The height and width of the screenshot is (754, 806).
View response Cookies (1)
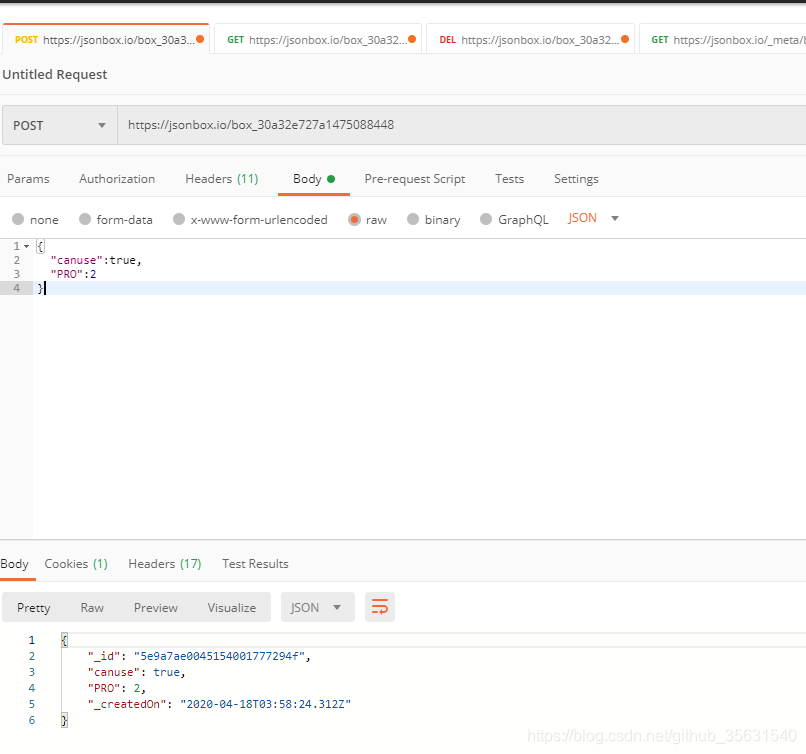[76, 563]
